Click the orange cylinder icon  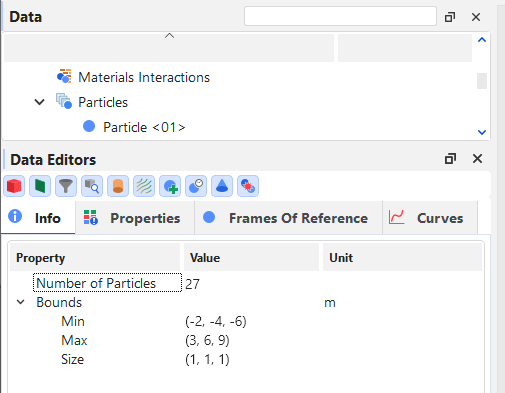point(118,186)
